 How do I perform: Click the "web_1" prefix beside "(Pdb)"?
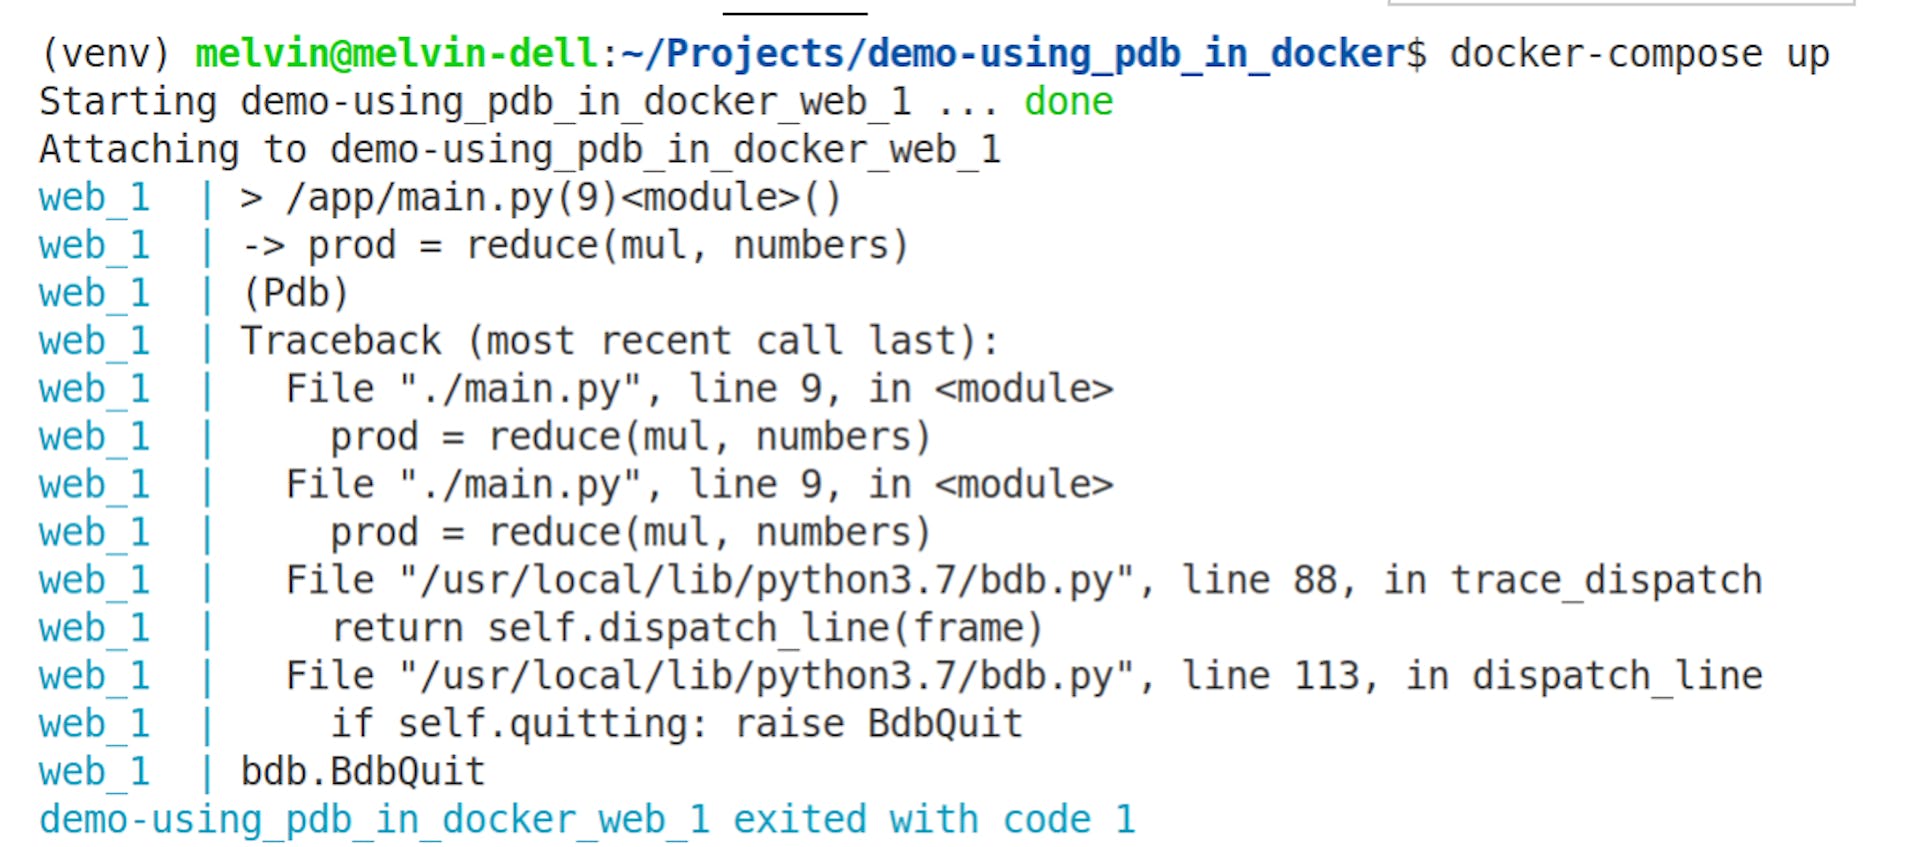(94, 294)
